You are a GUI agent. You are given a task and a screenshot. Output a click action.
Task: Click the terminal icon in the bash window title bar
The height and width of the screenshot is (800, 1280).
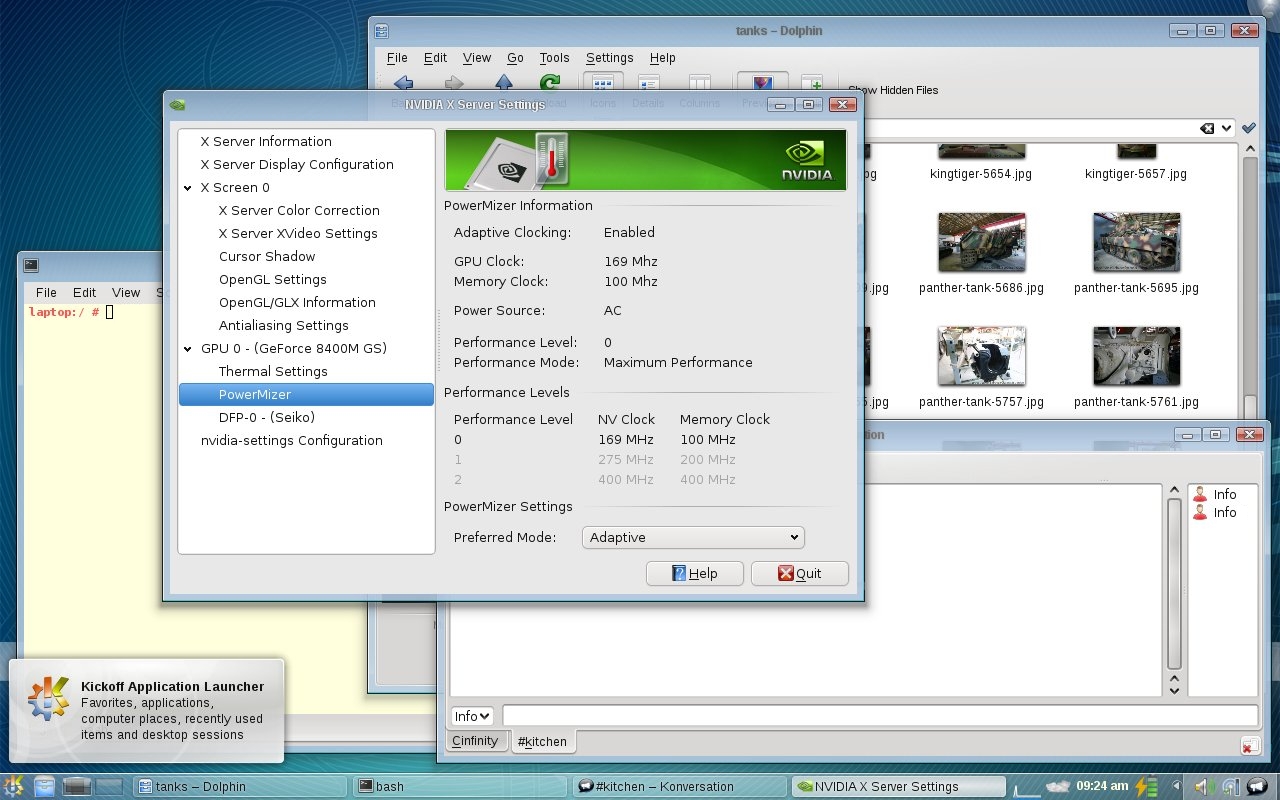point(31,265)
